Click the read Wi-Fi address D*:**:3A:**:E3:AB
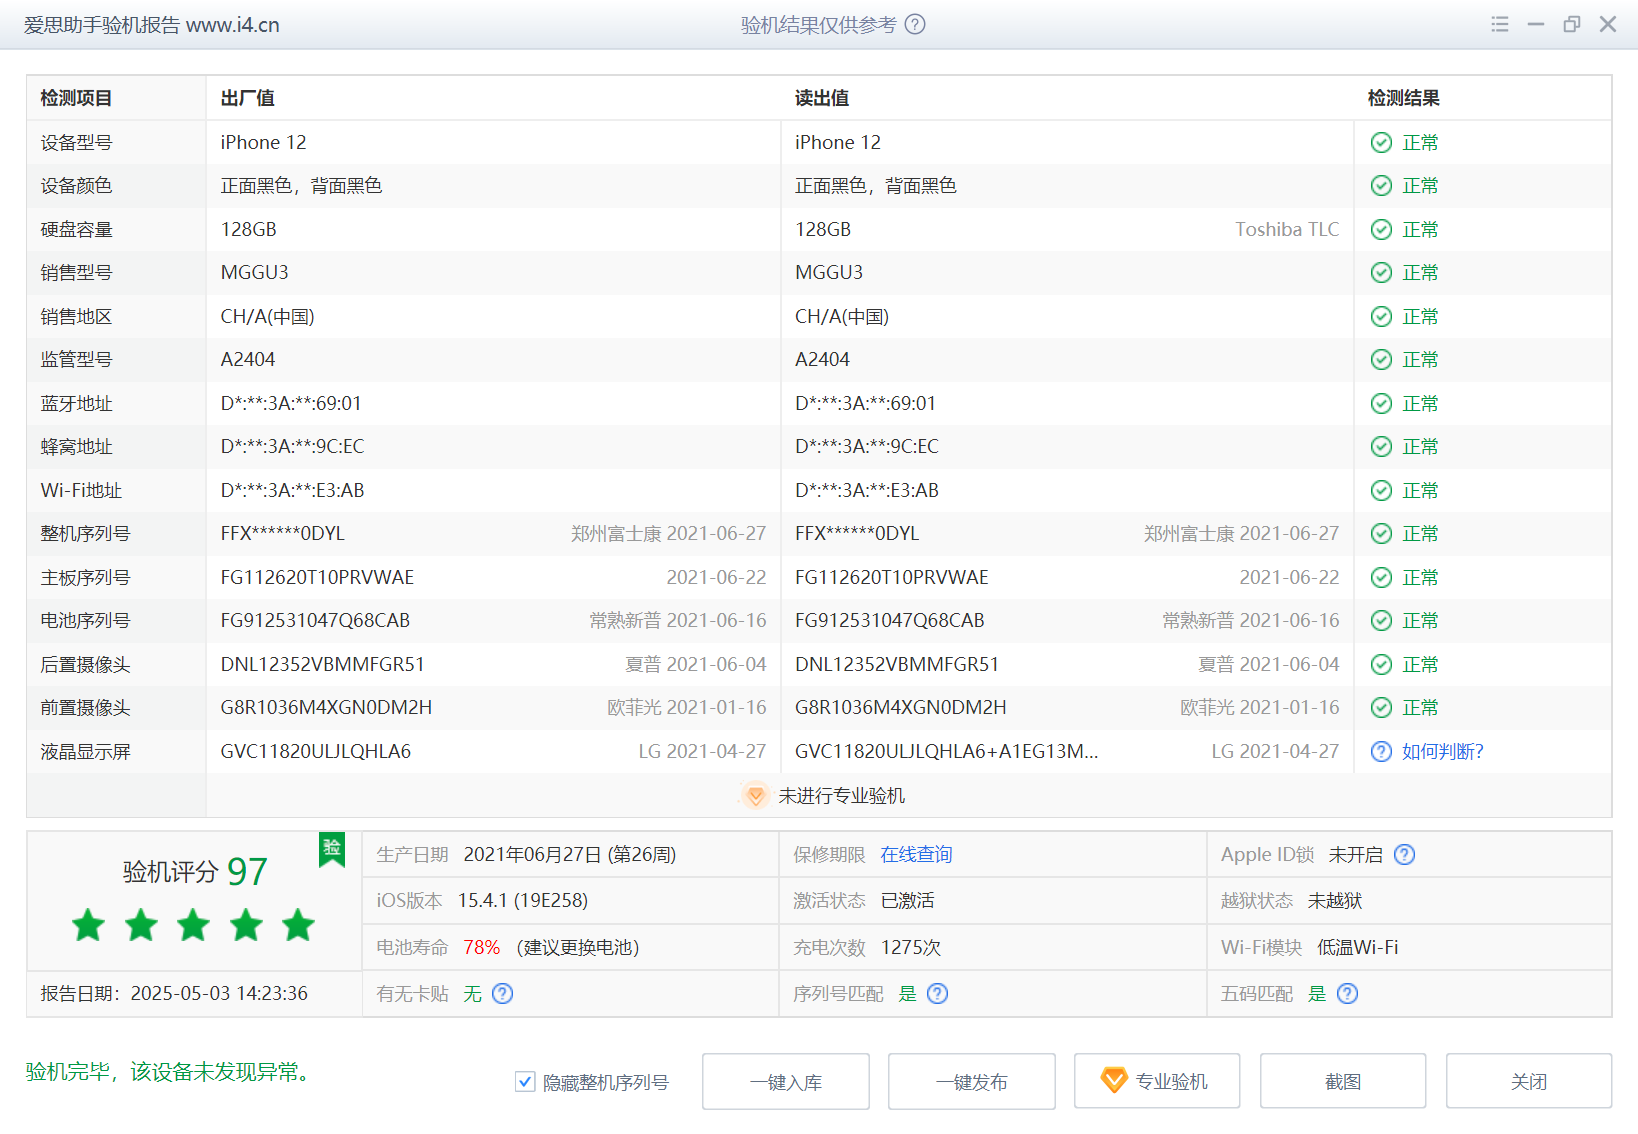Viewport: 1638px width, 1134px height. [867, 490]
